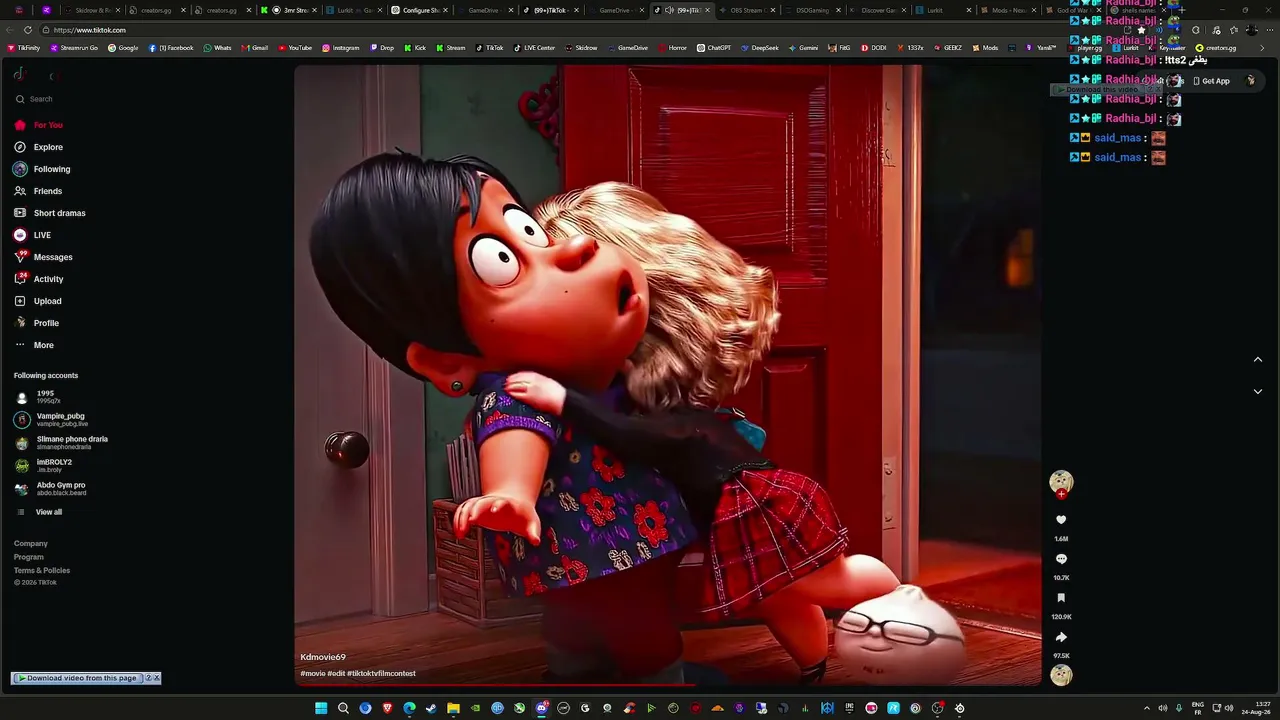The image size is (1280, 720).
Task: Share the video with the arrow icon
Action: [x=1061, y=637]
